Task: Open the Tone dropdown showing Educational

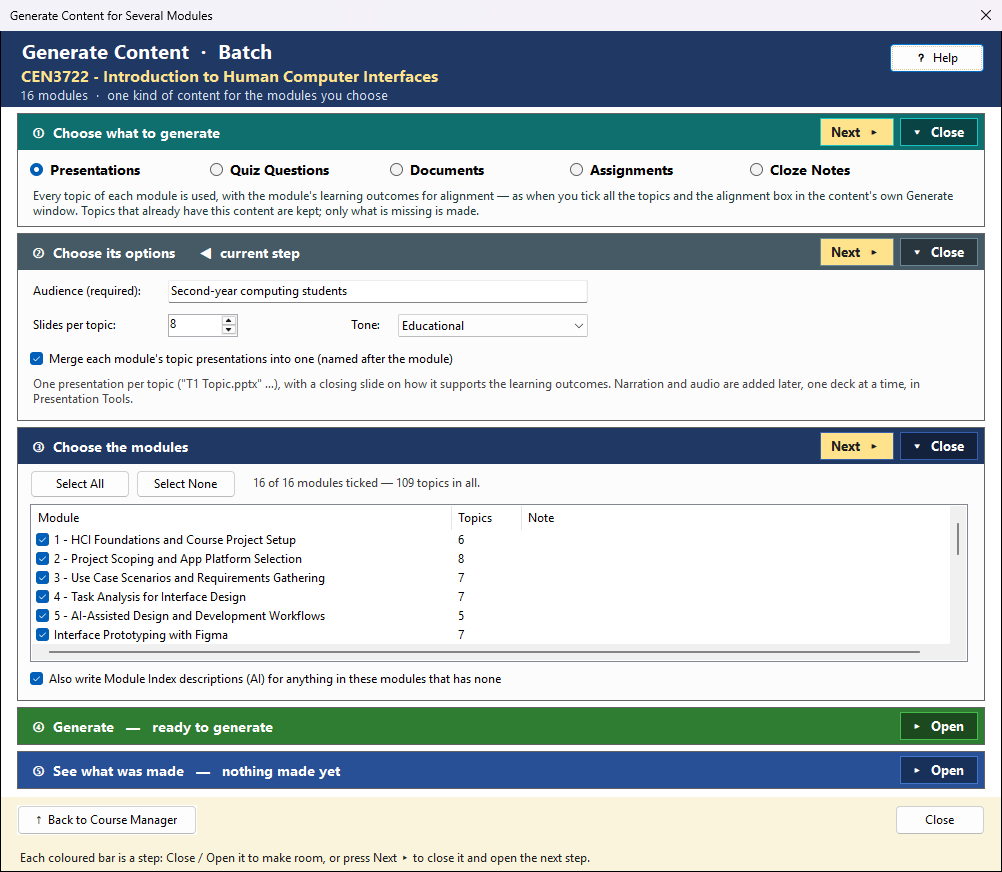Action: click(x=493, y=325)
